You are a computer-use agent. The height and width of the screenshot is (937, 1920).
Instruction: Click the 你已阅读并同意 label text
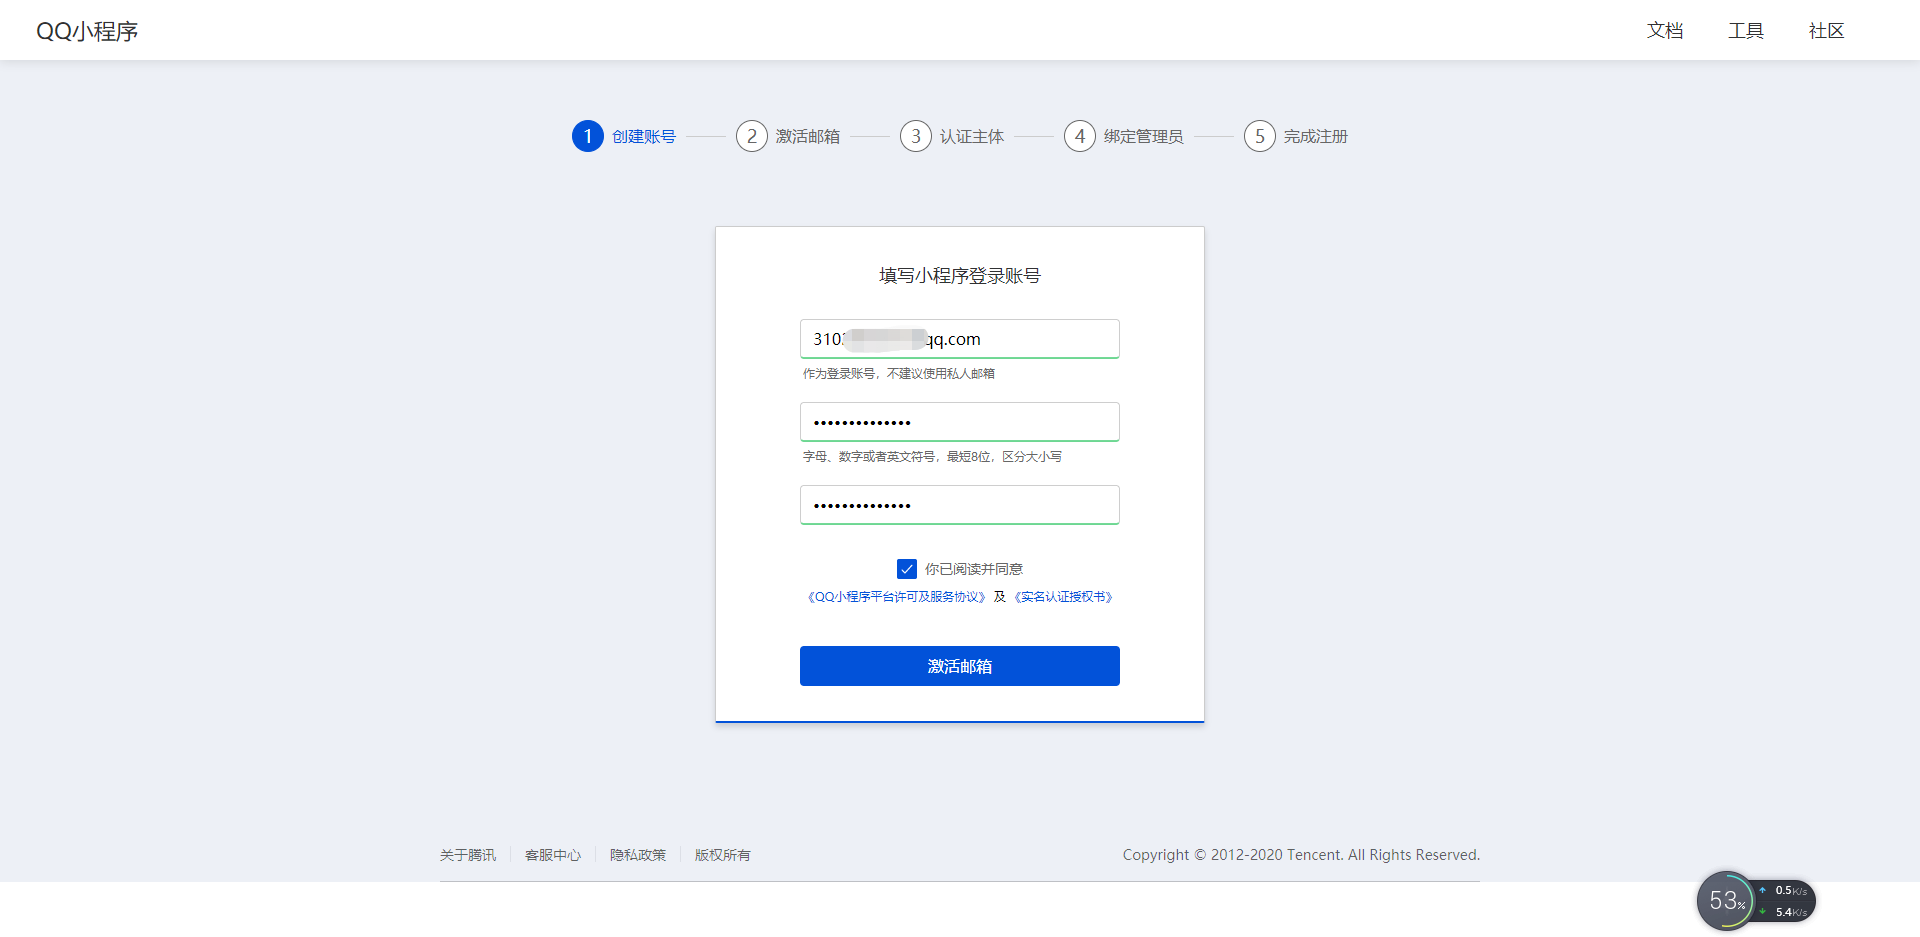974,569
